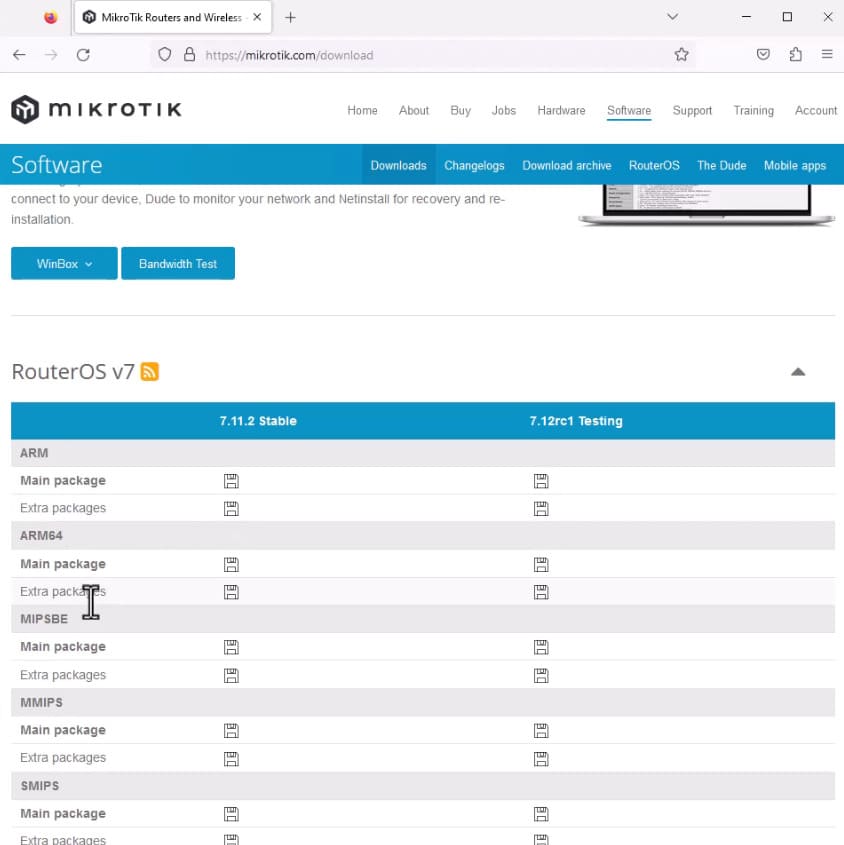The image size is (844, 845).
Task: Click the ARM64 section heading
Action: (x=41, y=536)
